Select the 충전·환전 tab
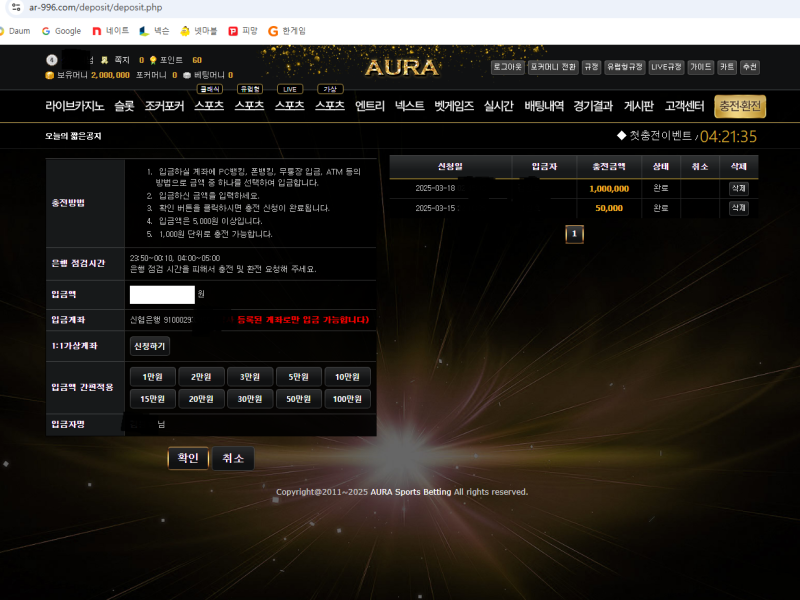The image size is (800, 600). point(740,106)
